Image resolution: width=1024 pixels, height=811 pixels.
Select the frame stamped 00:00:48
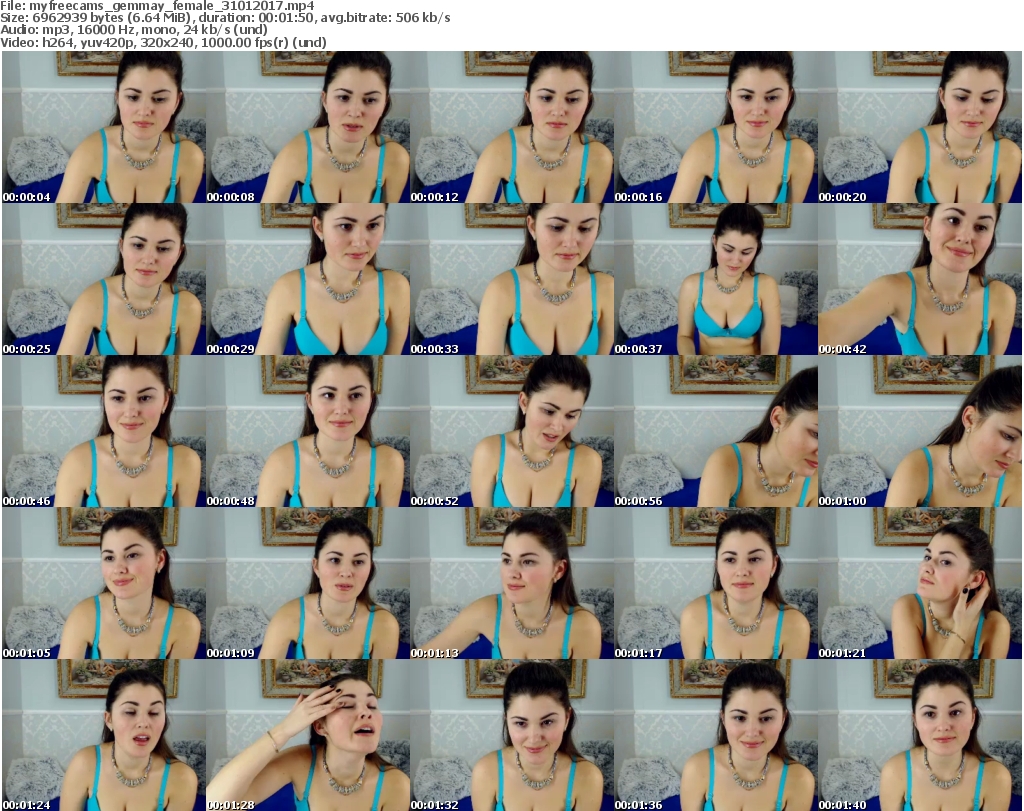pyautogui.click(x=308, y=432)
